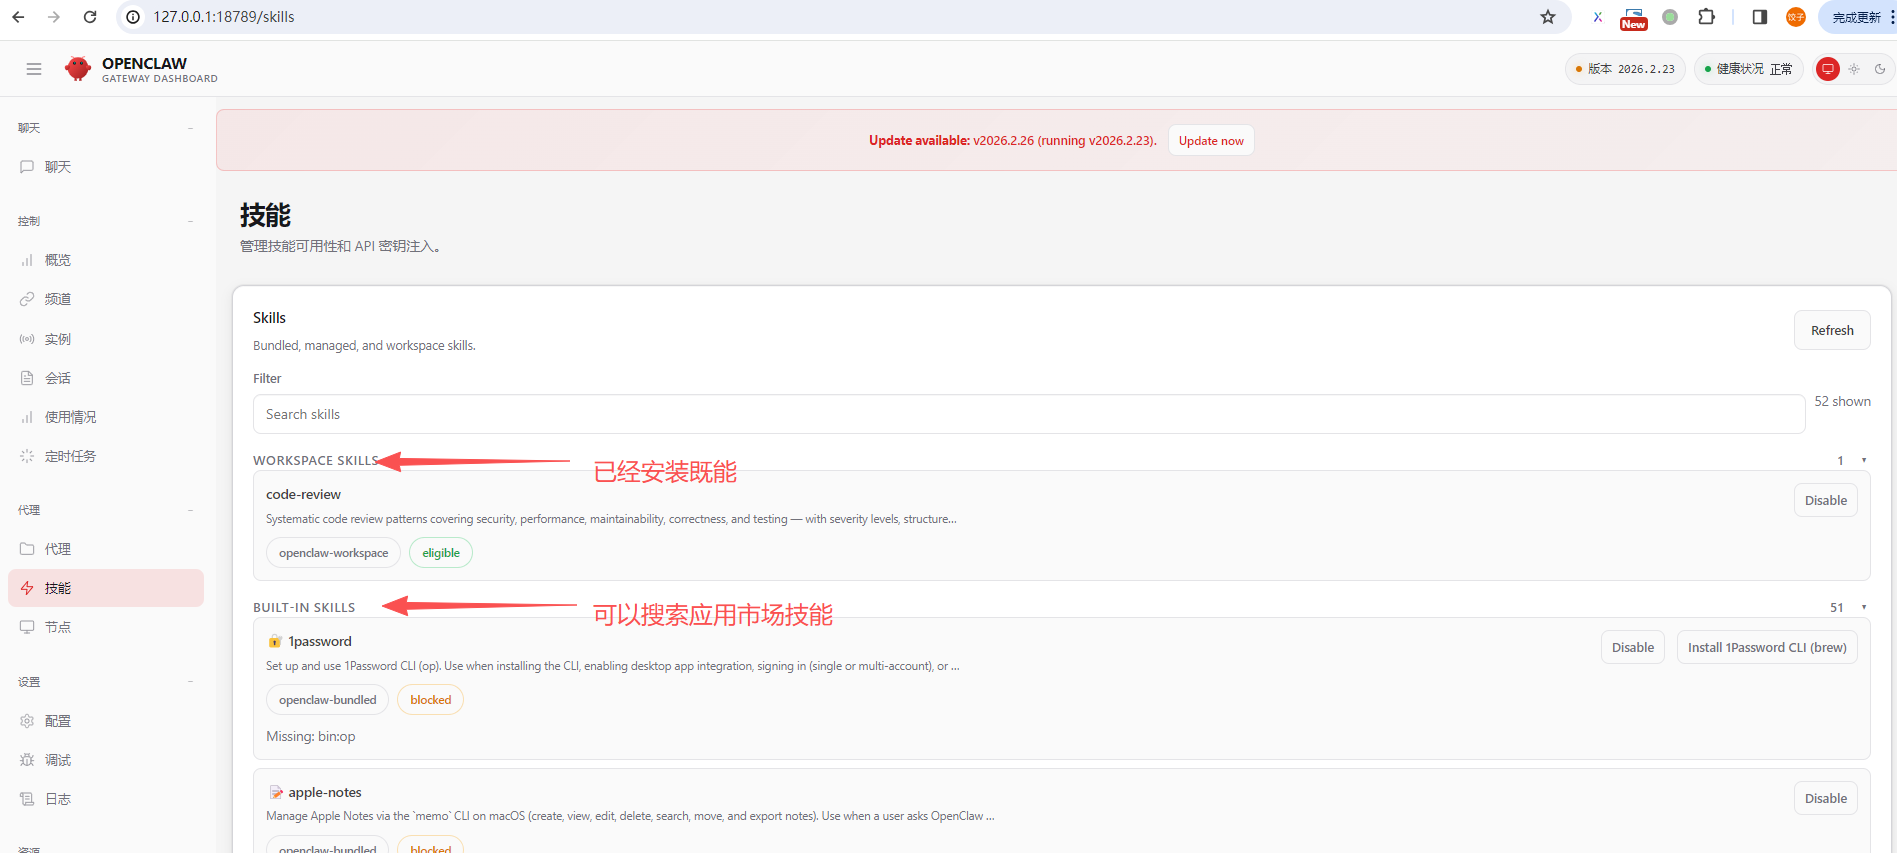Collapse the WORKSPACE SKILLS group arrow

pos(1864,460)
